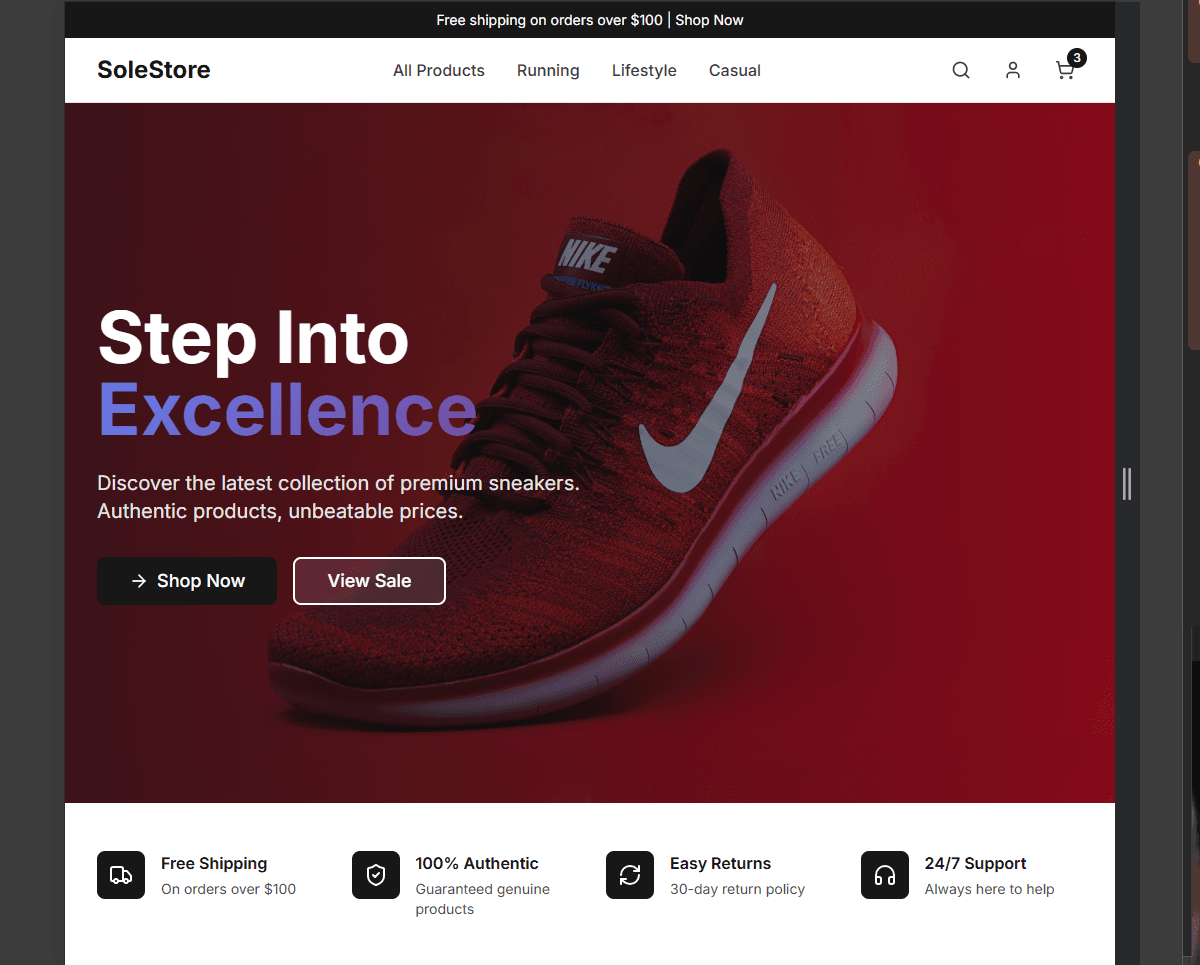This screenshot has height=965, width=1200.
Task: Click the Free Shipping truck icon
Action: [121, 875]
